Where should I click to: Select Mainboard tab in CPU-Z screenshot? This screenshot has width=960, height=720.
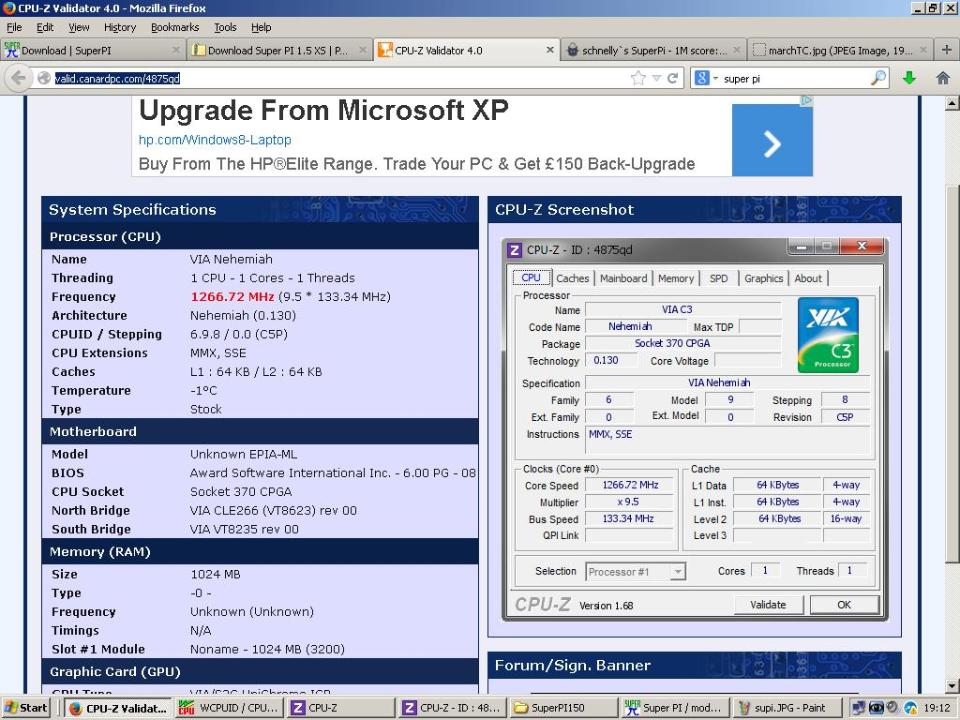pos(623,278)
